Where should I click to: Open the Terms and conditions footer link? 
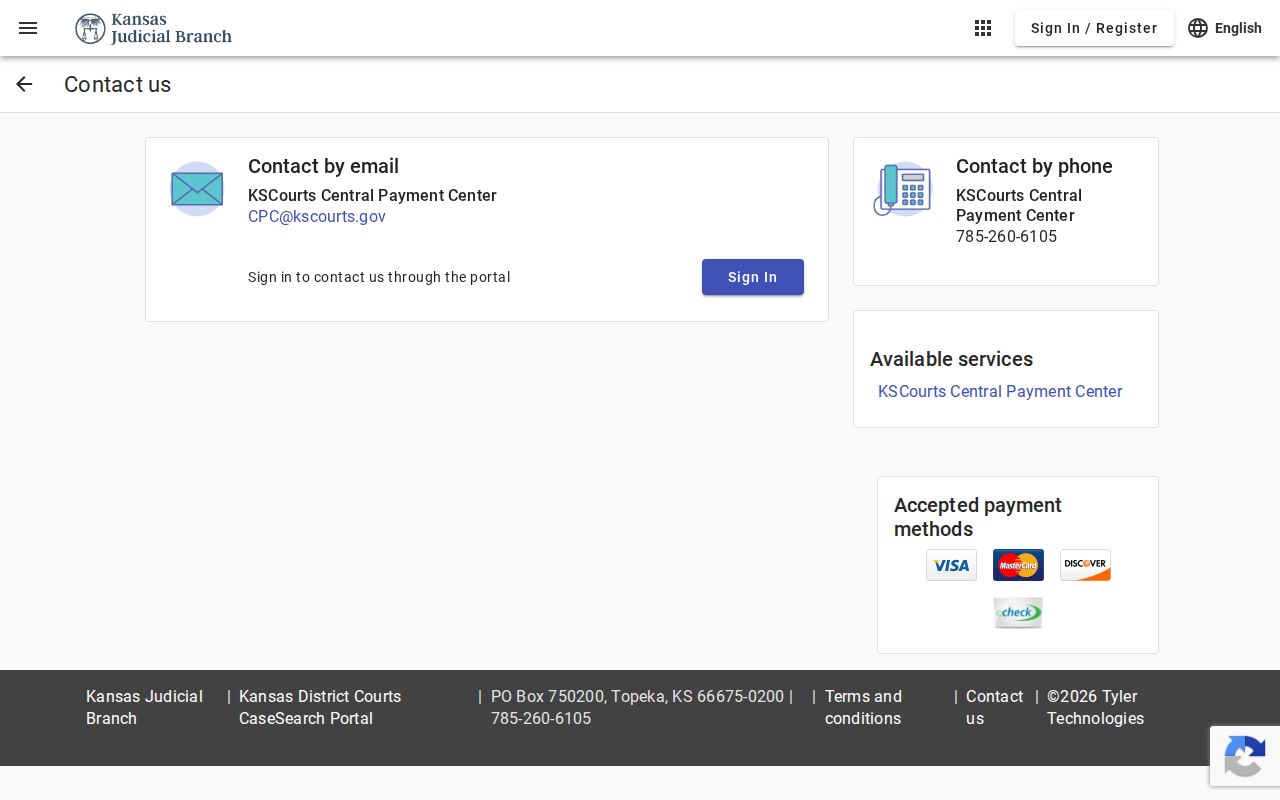(x=863, y=707)
